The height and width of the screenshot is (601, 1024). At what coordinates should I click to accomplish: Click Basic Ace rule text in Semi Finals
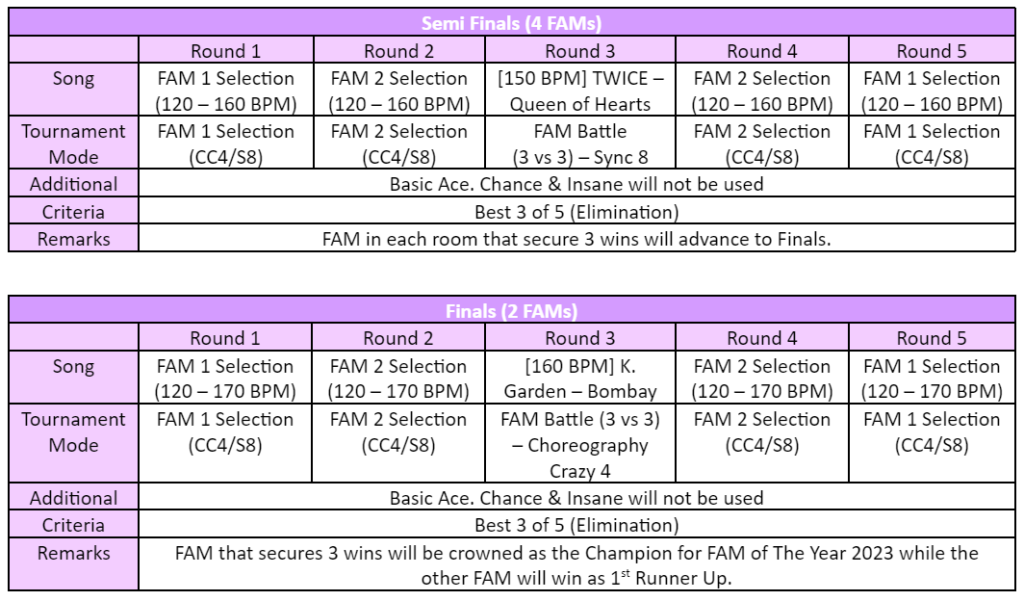coord(575,184)
